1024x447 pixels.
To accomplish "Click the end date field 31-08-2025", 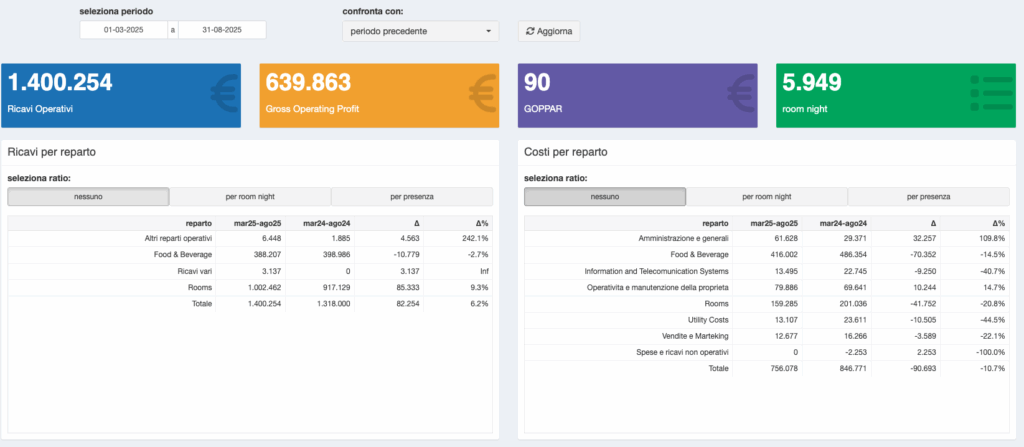I will pos(221,31).
